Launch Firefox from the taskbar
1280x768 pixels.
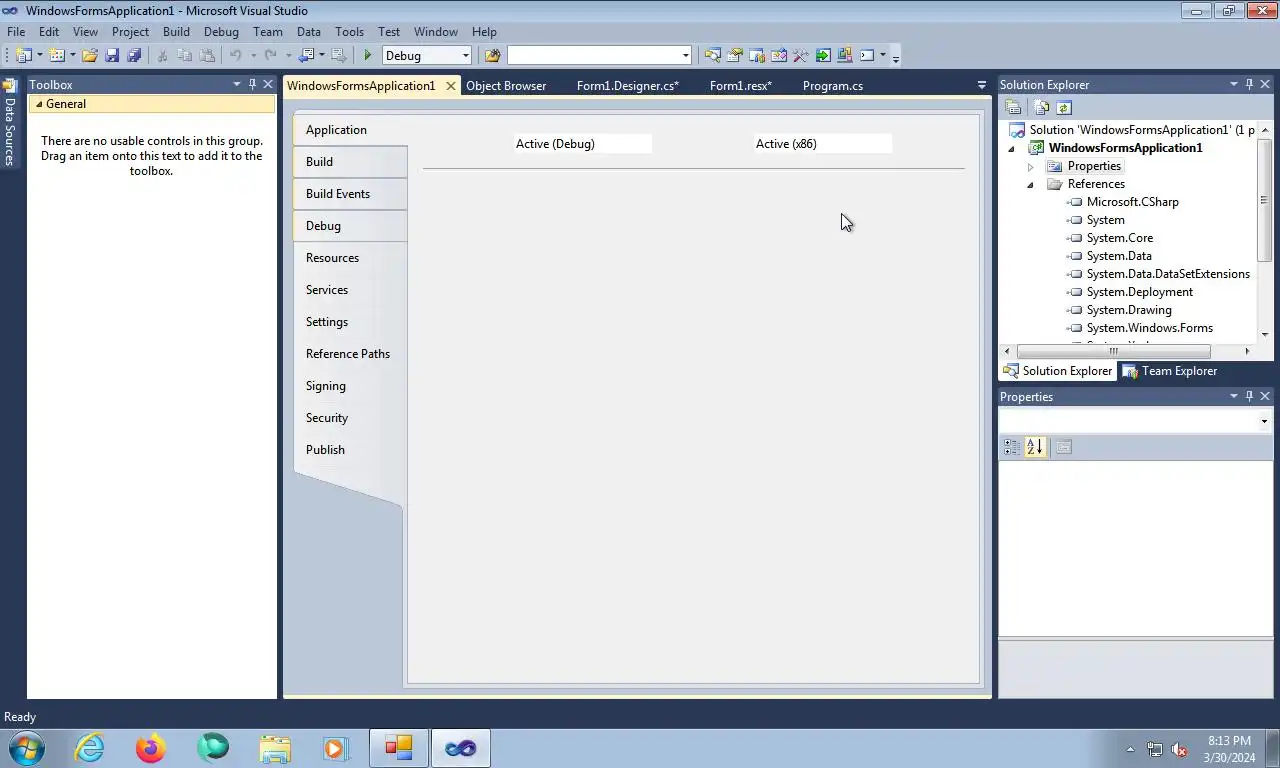pos(151,748)
